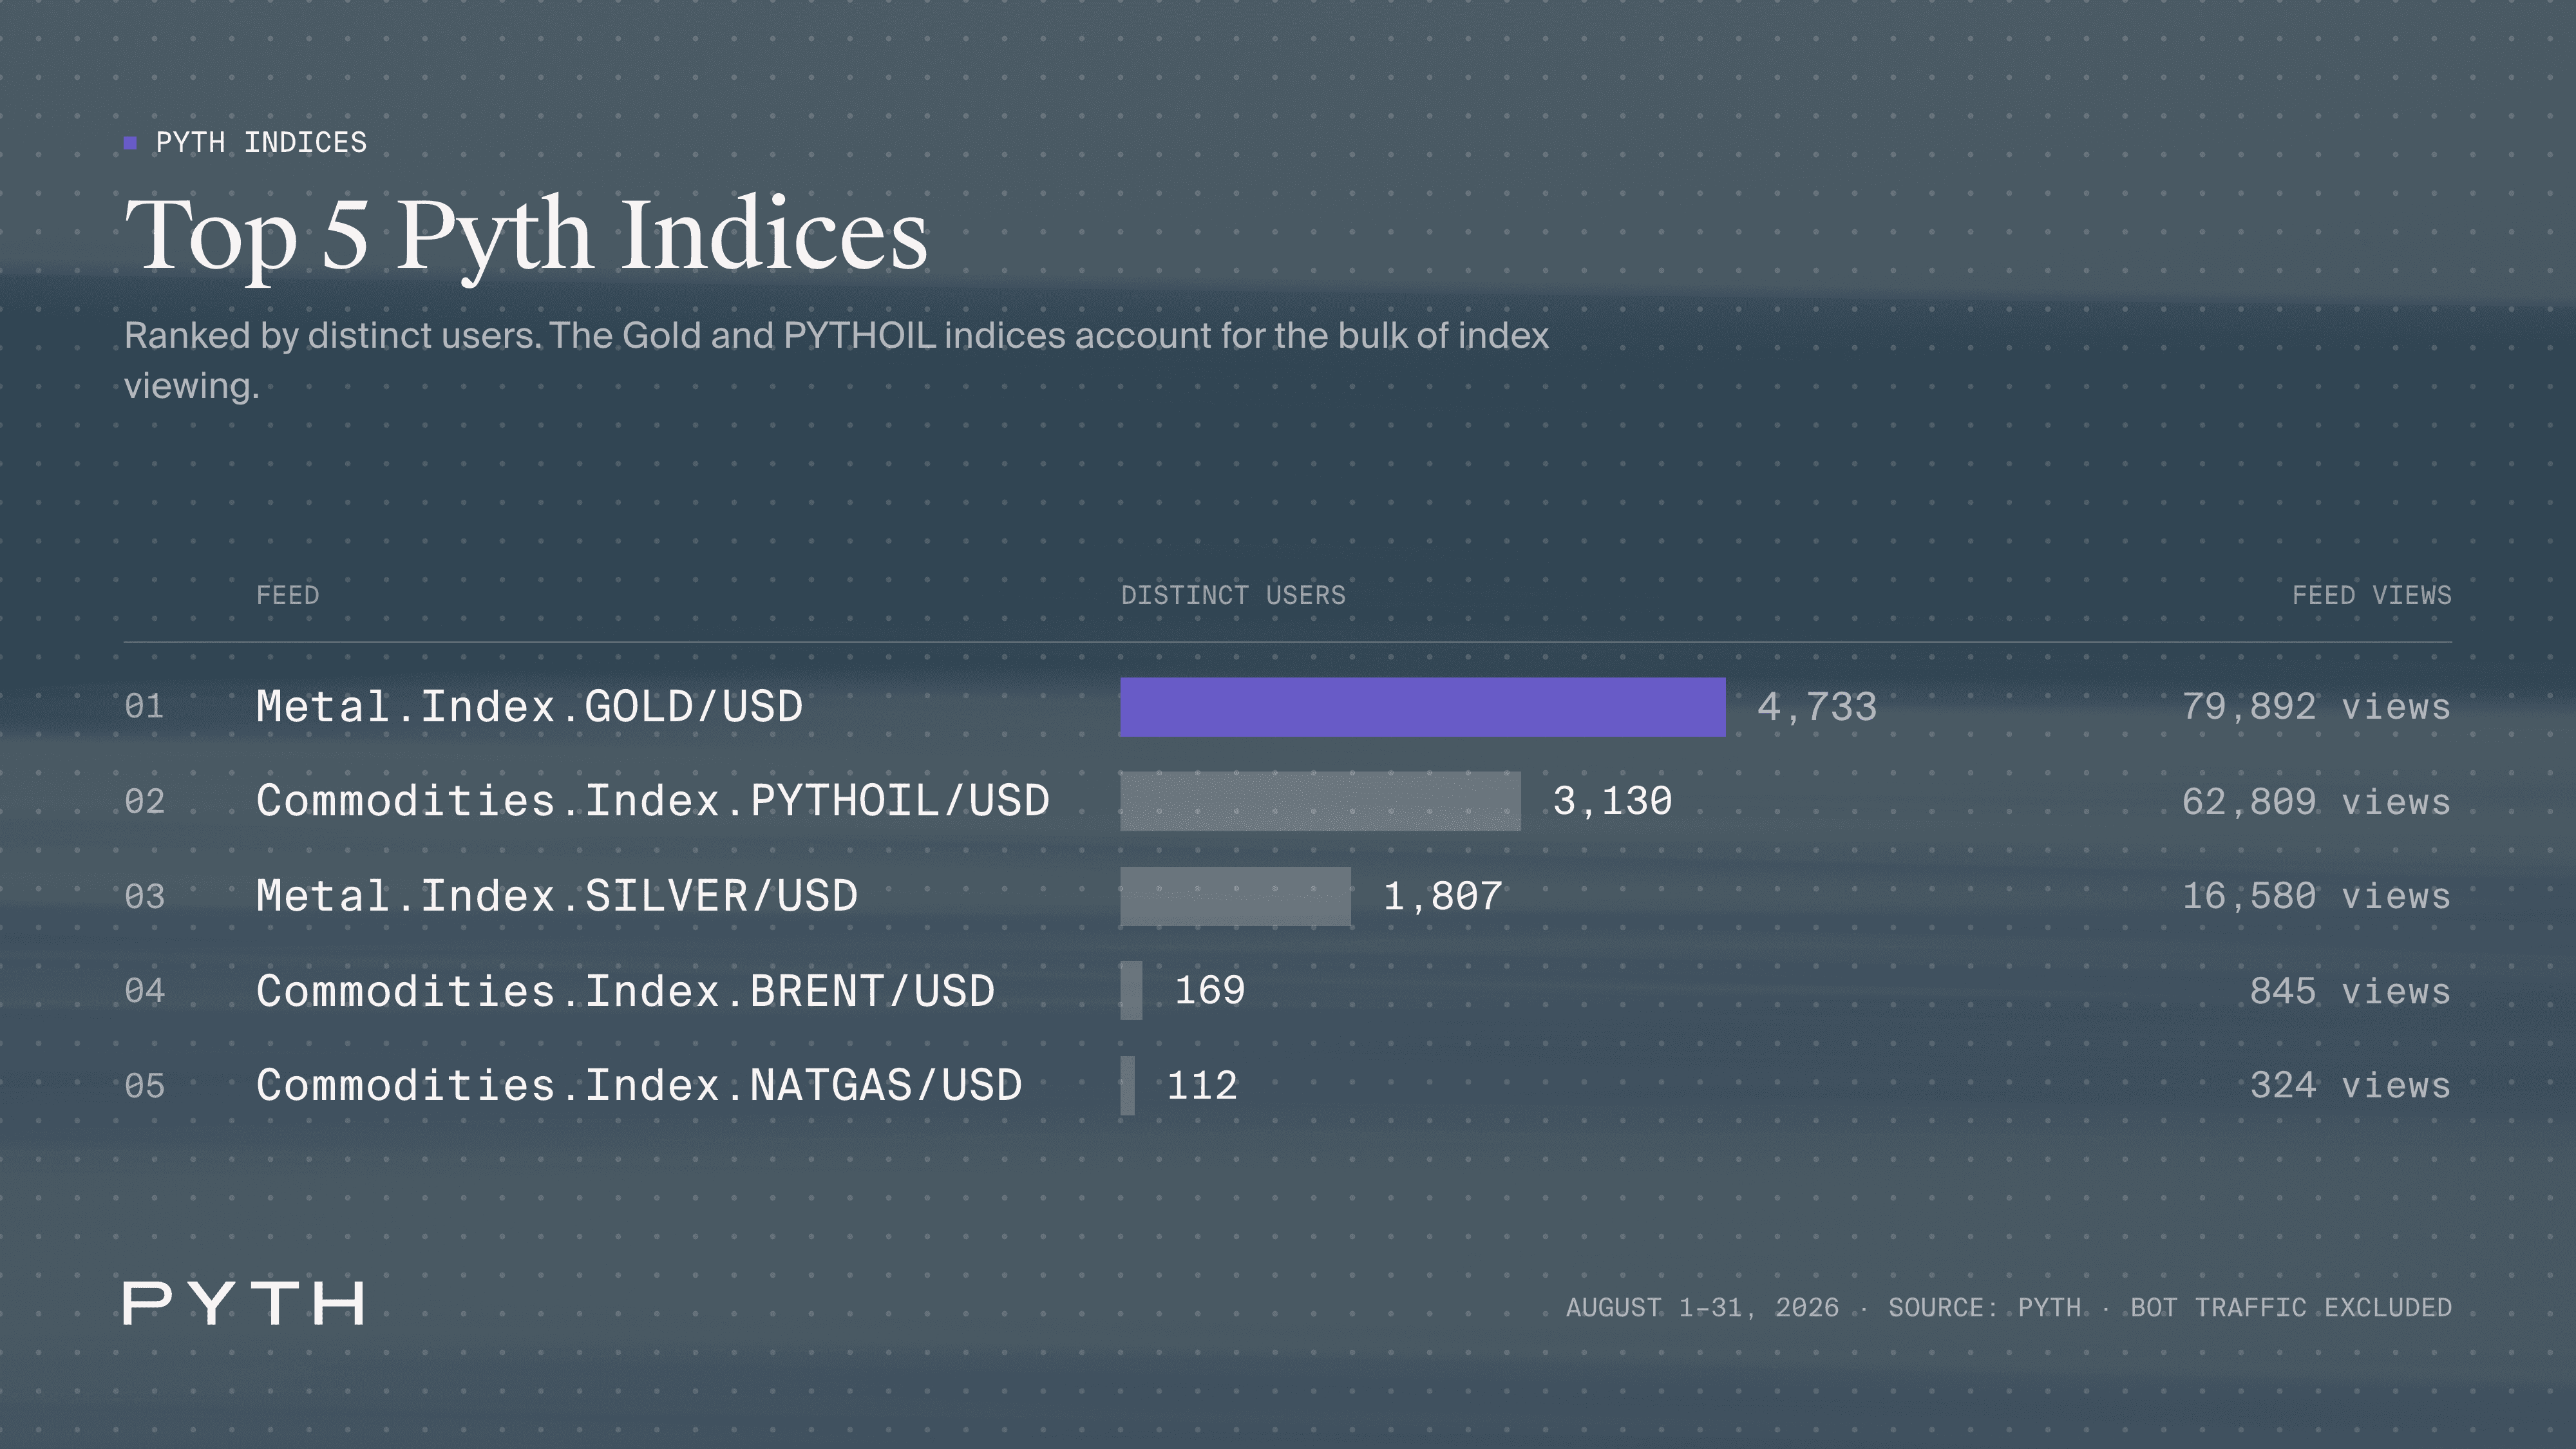
Task: Click Metal.Index.SILVER/USD feed name
Action: [557, 896]
